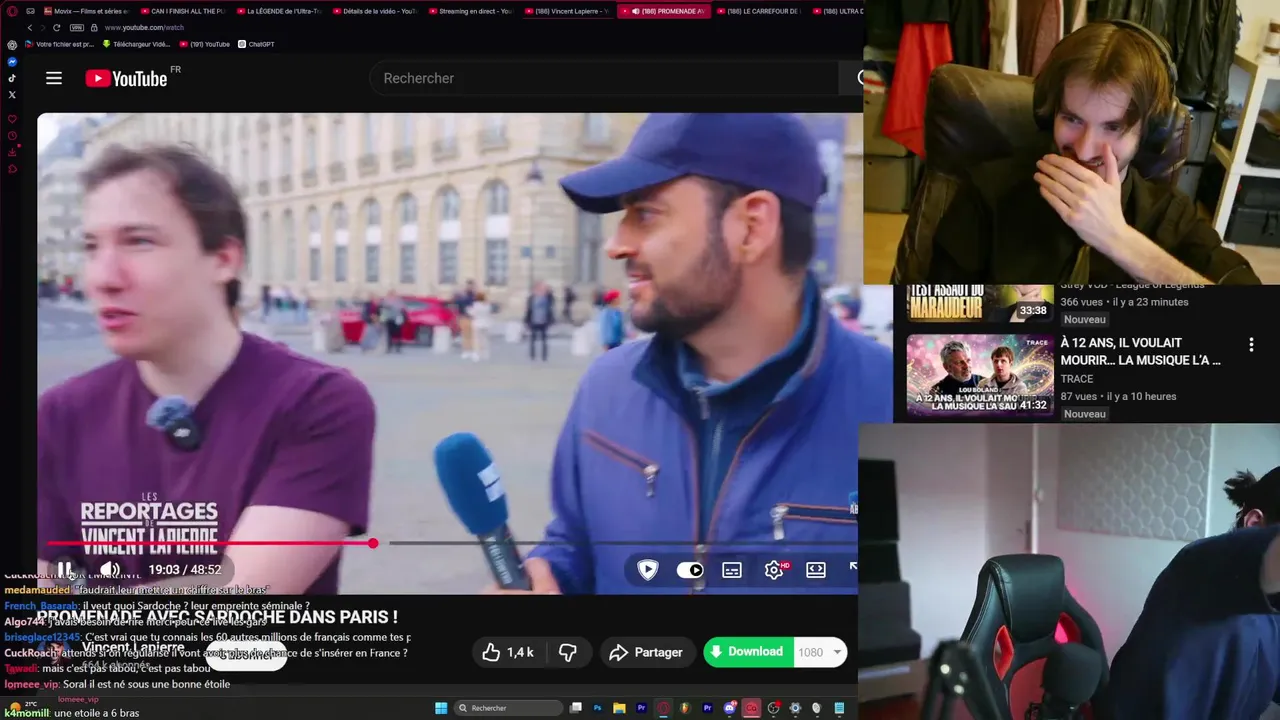Open TikTok from the Opera sidebar

[12, 78]
